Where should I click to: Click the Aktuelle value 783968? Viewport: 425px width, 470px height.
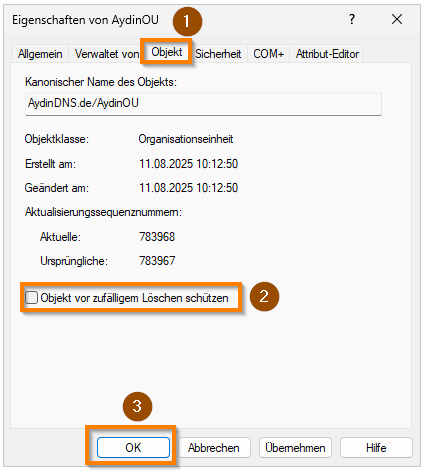tap(157, 237)
